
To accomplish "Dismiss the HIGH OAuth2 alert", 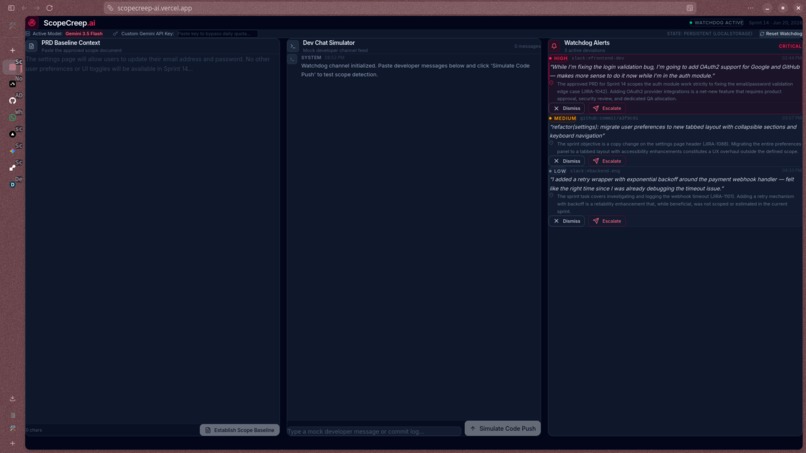I will (x=566, y=108).
